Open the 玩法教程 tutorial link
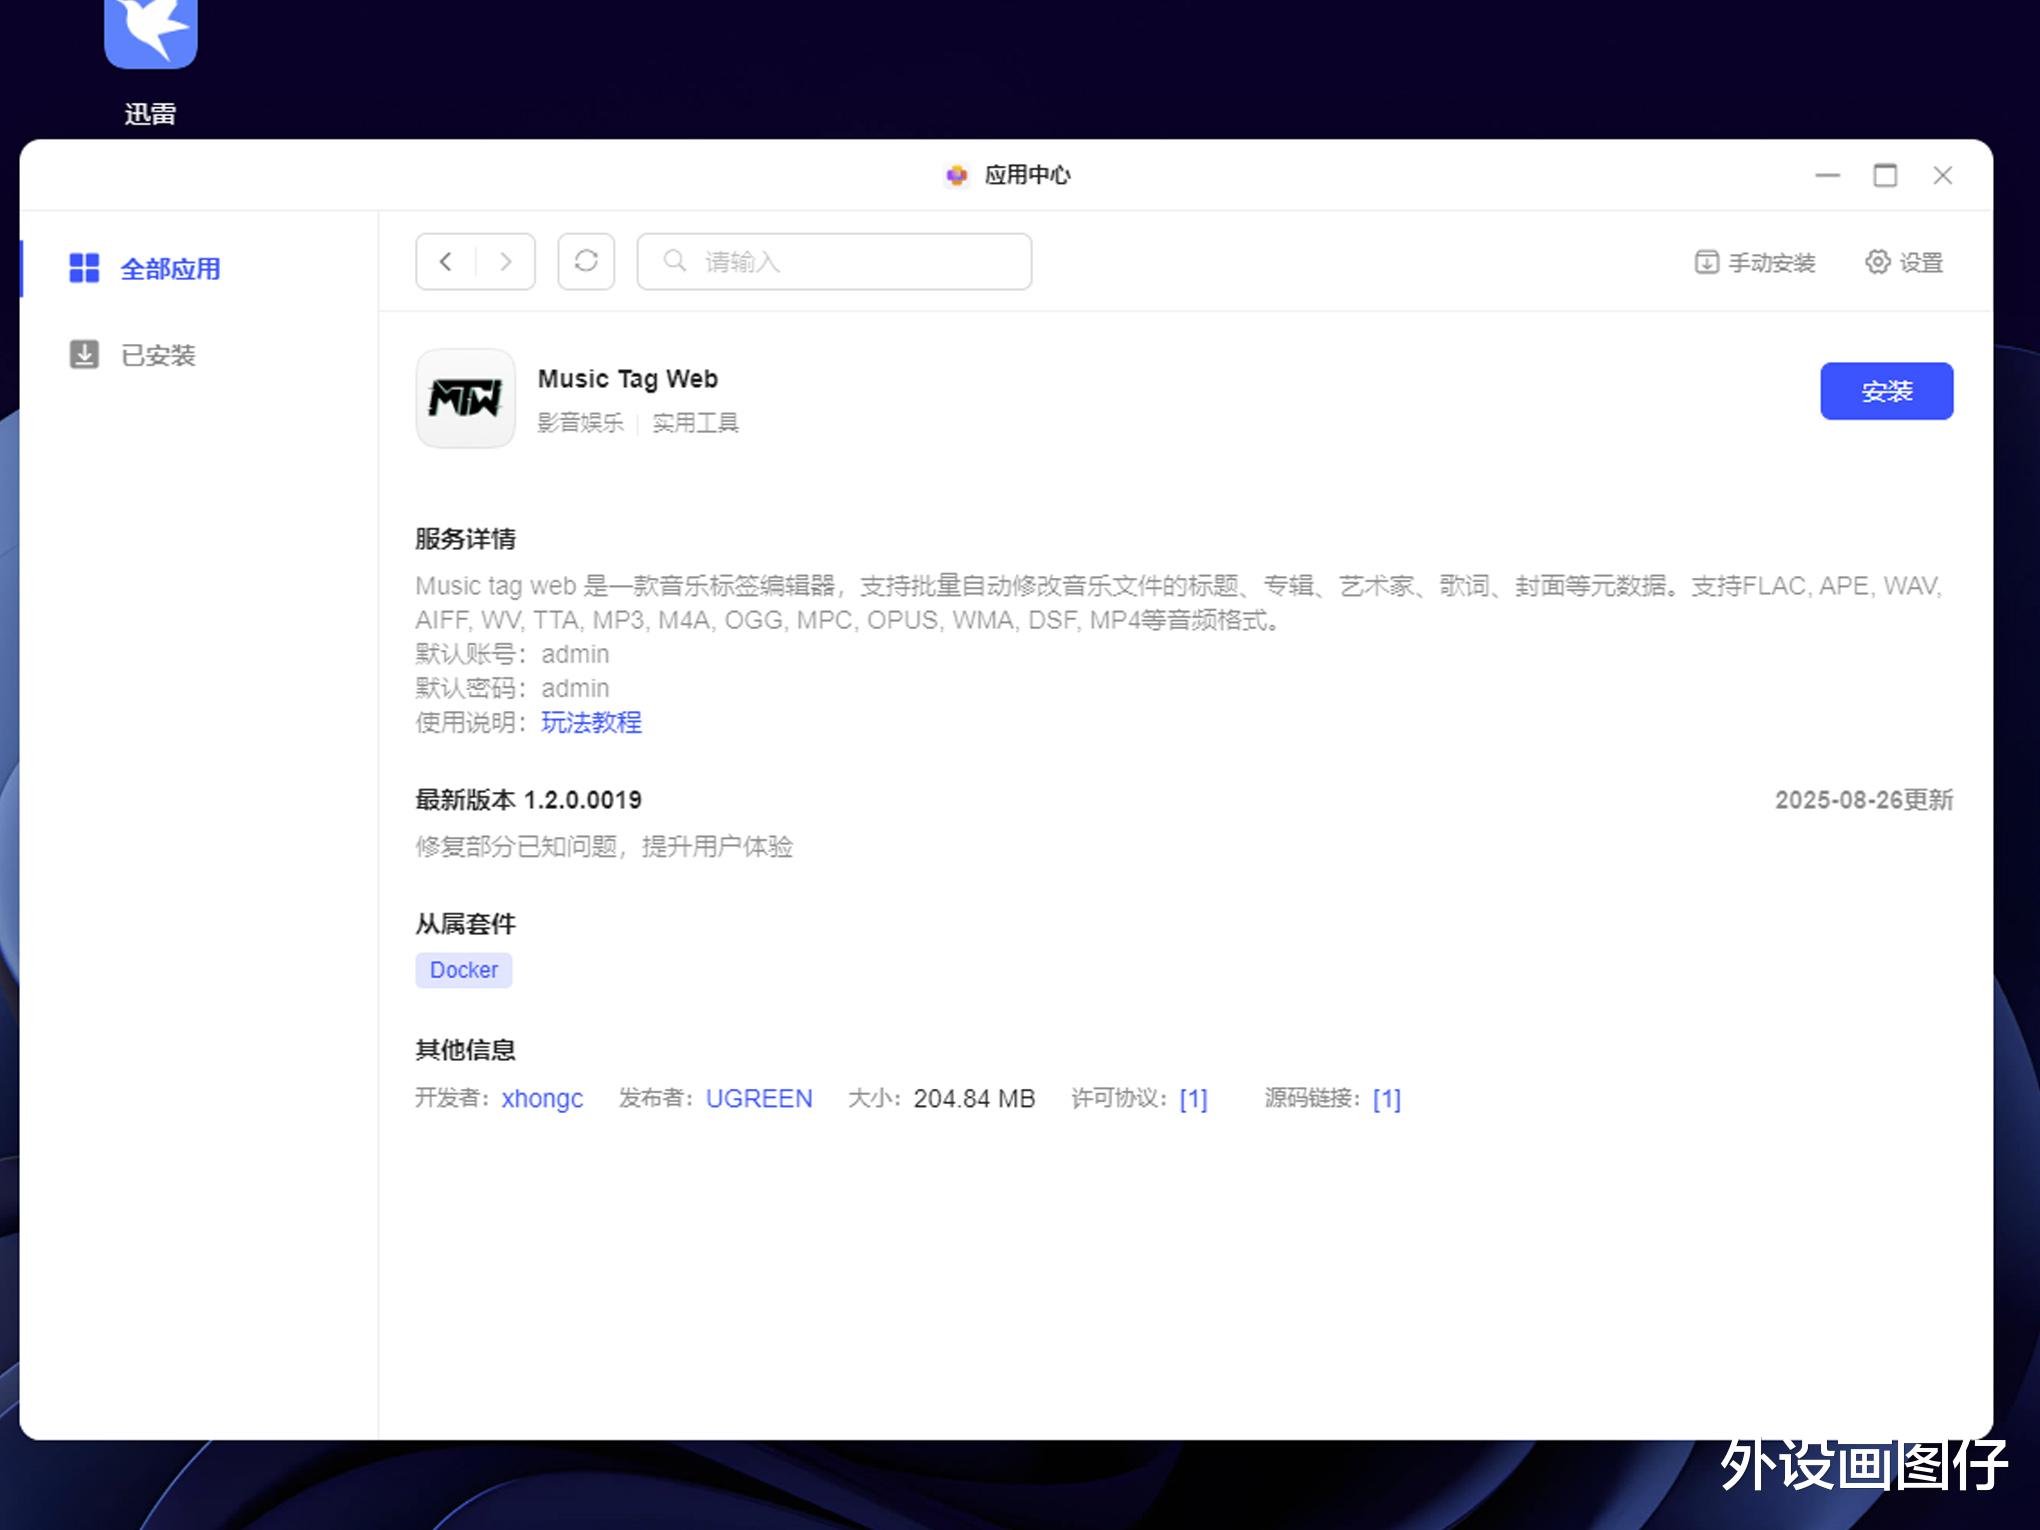The image size is (2040, 1530). click(591, 722)
